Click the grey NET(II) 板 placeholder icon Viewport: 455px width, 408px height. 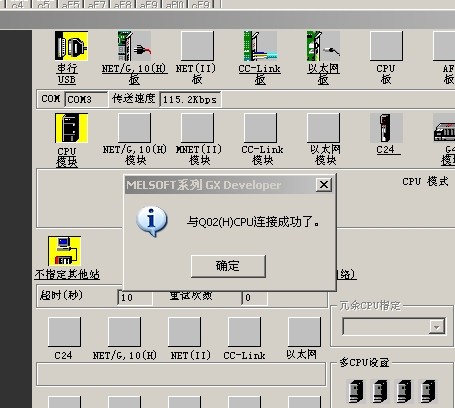click(x=197, y=46)
